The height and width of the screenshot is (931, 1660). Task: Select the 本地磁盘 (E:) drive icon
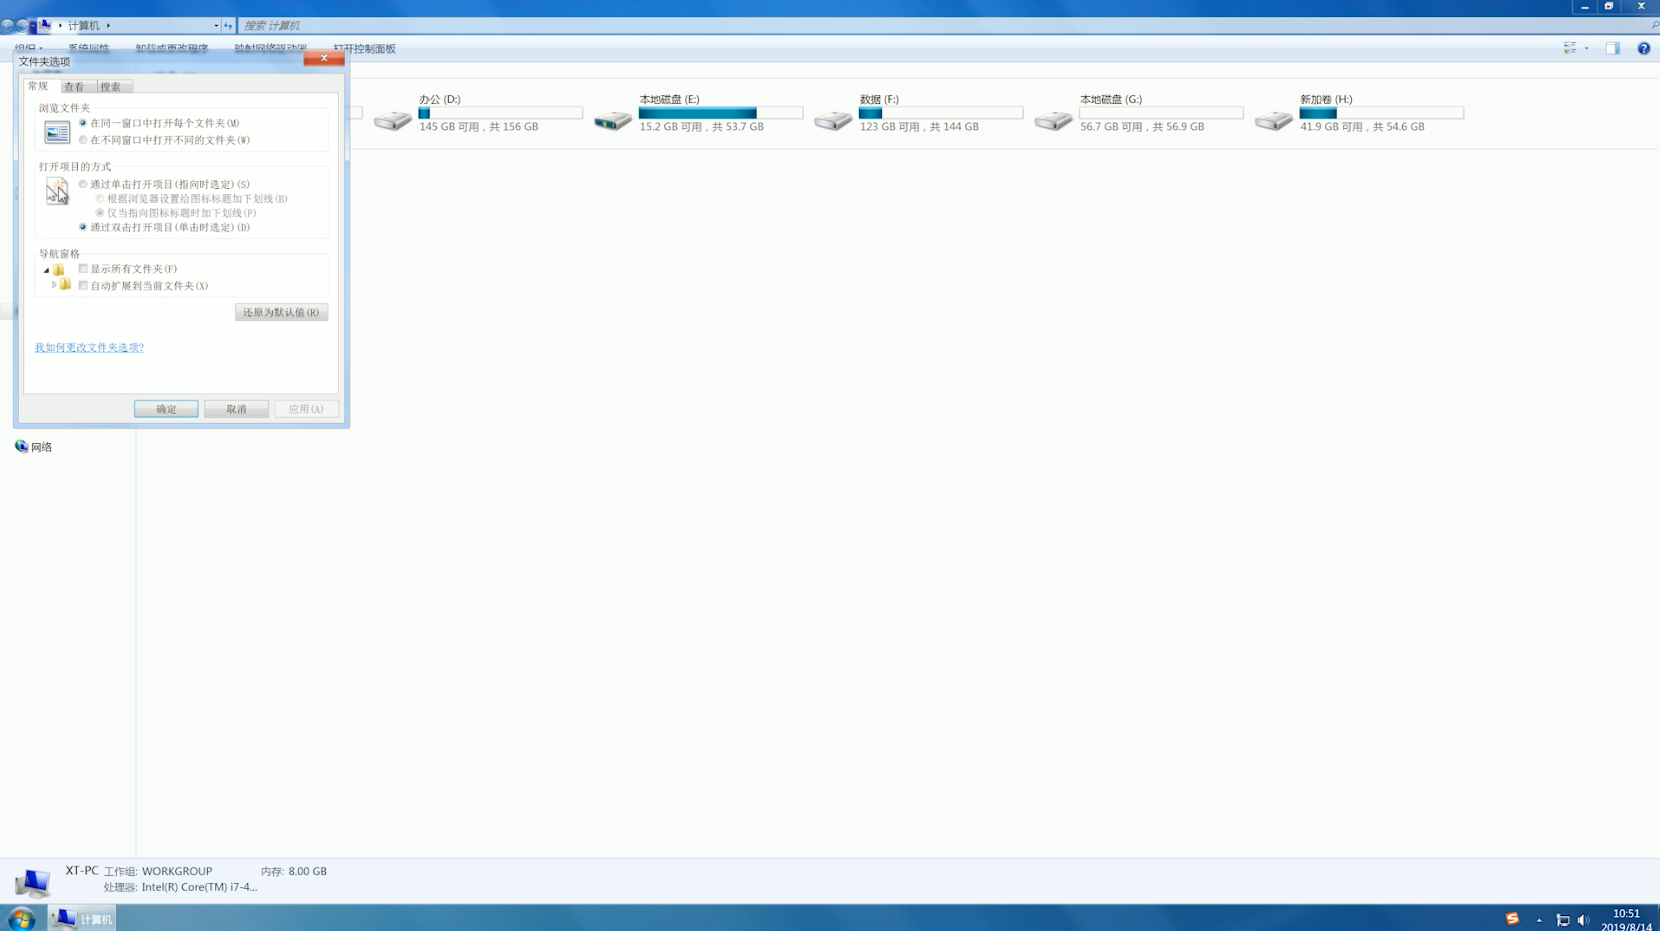pos(612,120)
